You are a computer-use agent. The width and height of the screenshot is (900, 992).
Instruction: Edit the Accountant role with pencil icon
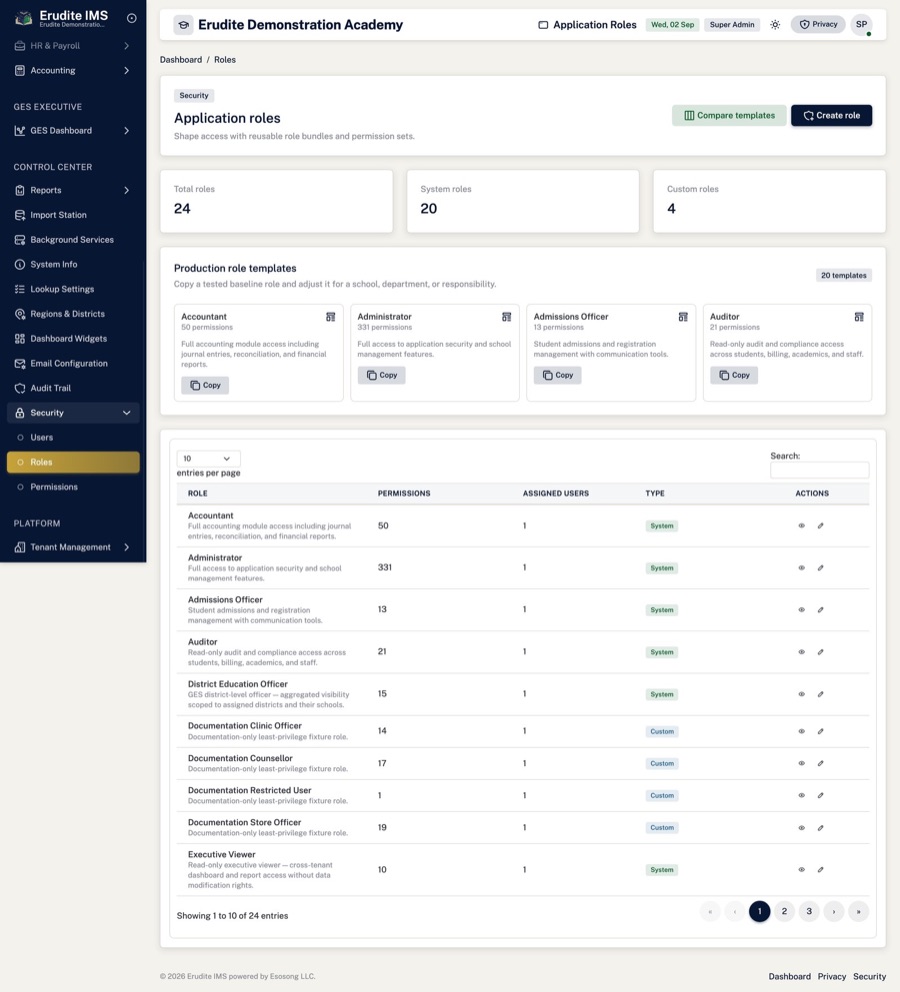(x=820, y=526)
